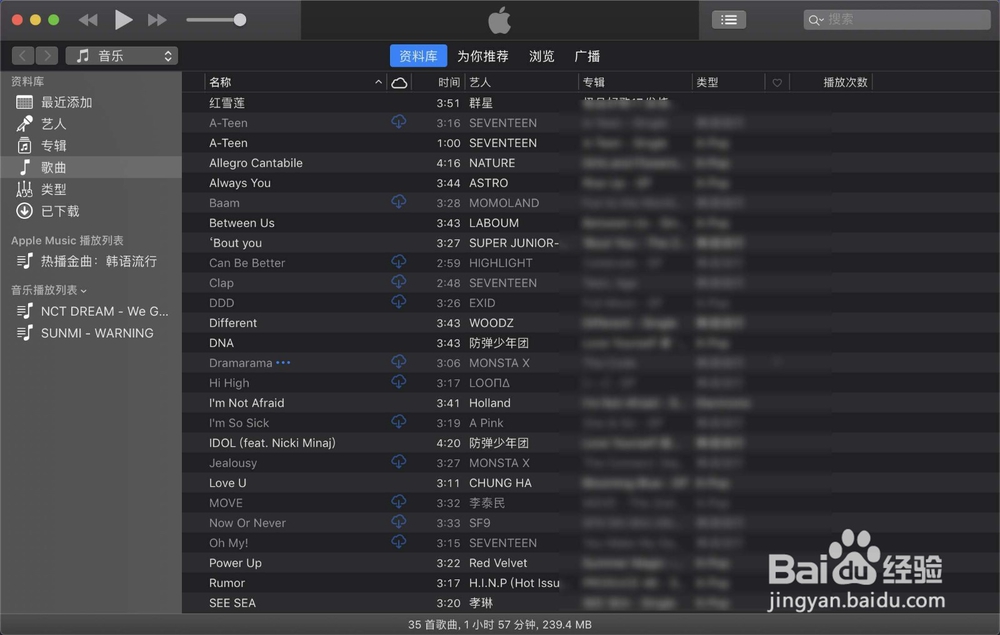Download MOVE via cloud icon

pyautogui.click(x=399, y=502)
